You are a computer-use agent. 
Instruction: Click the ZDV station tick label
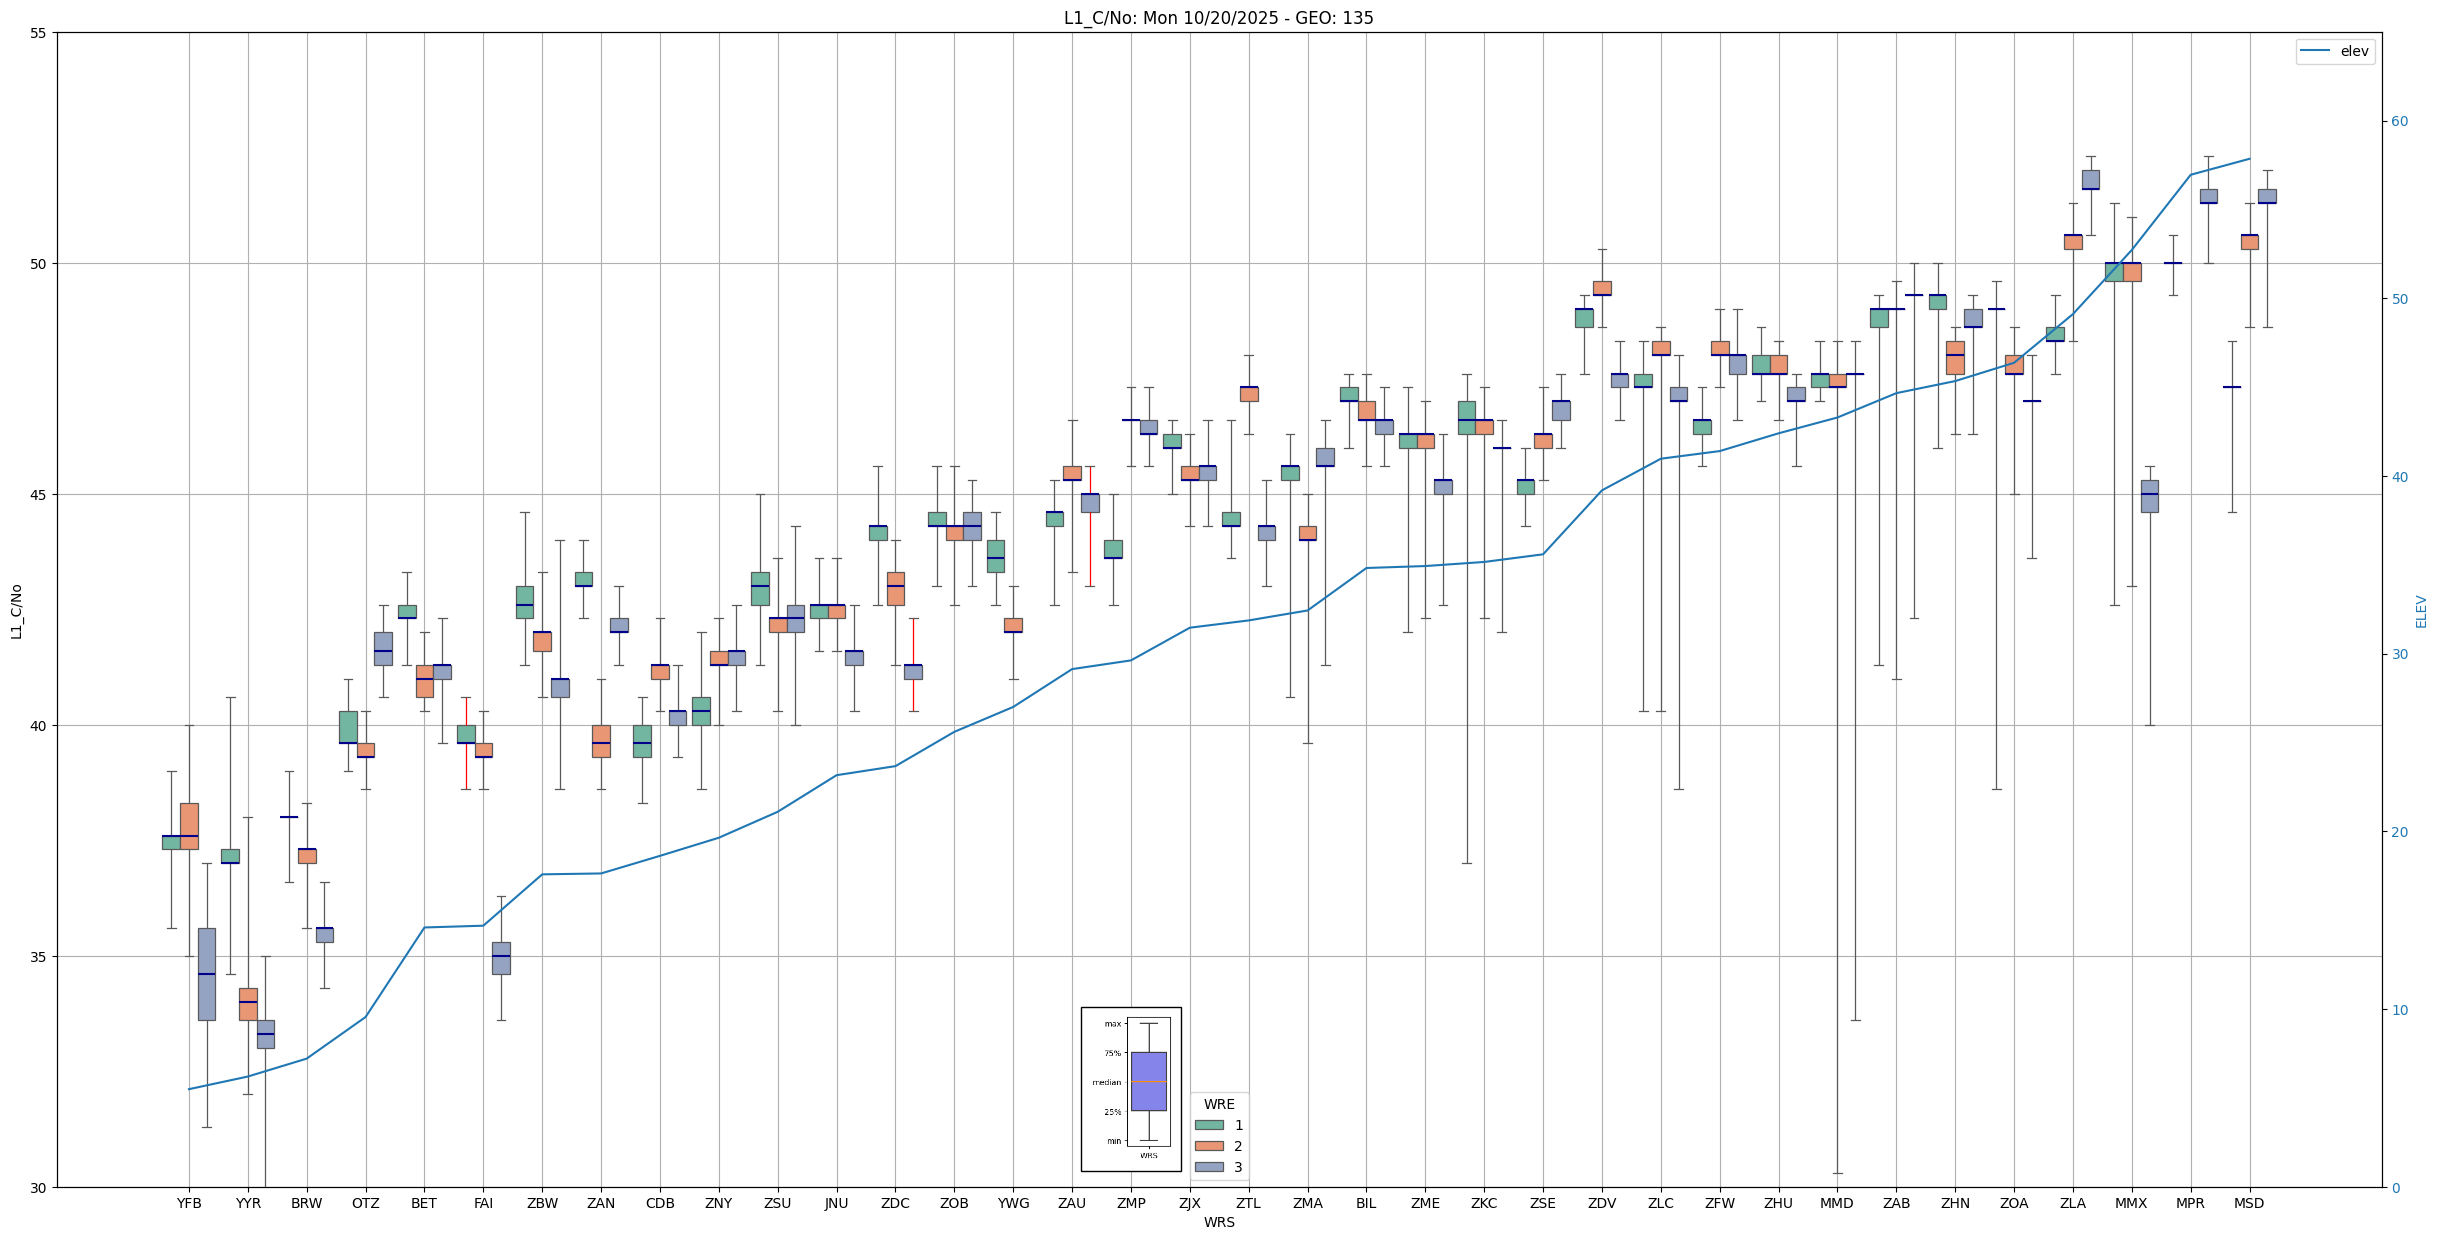[x=1602, y=1203]
